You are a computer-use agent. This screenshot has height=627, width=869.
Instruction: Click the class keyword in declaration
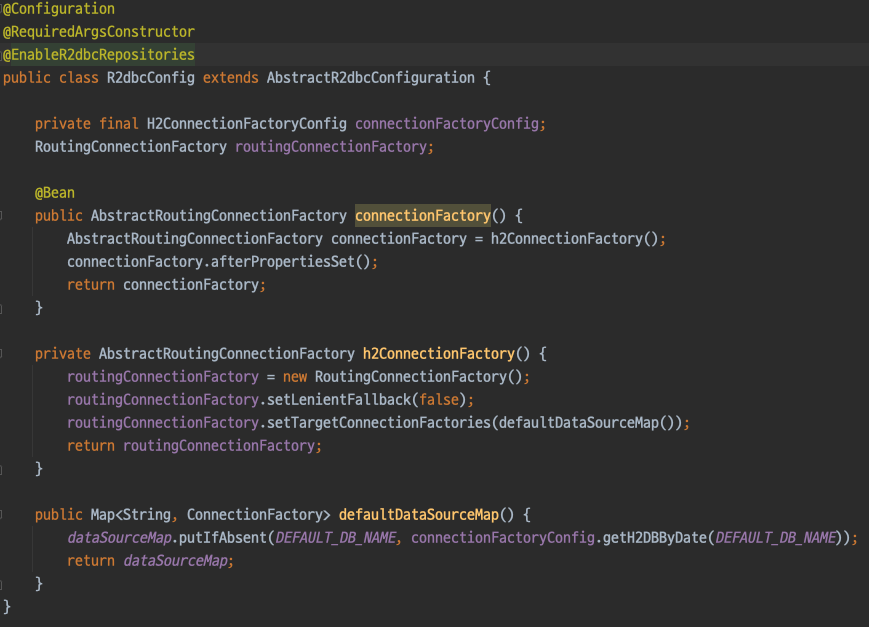[x=79, y=78]
